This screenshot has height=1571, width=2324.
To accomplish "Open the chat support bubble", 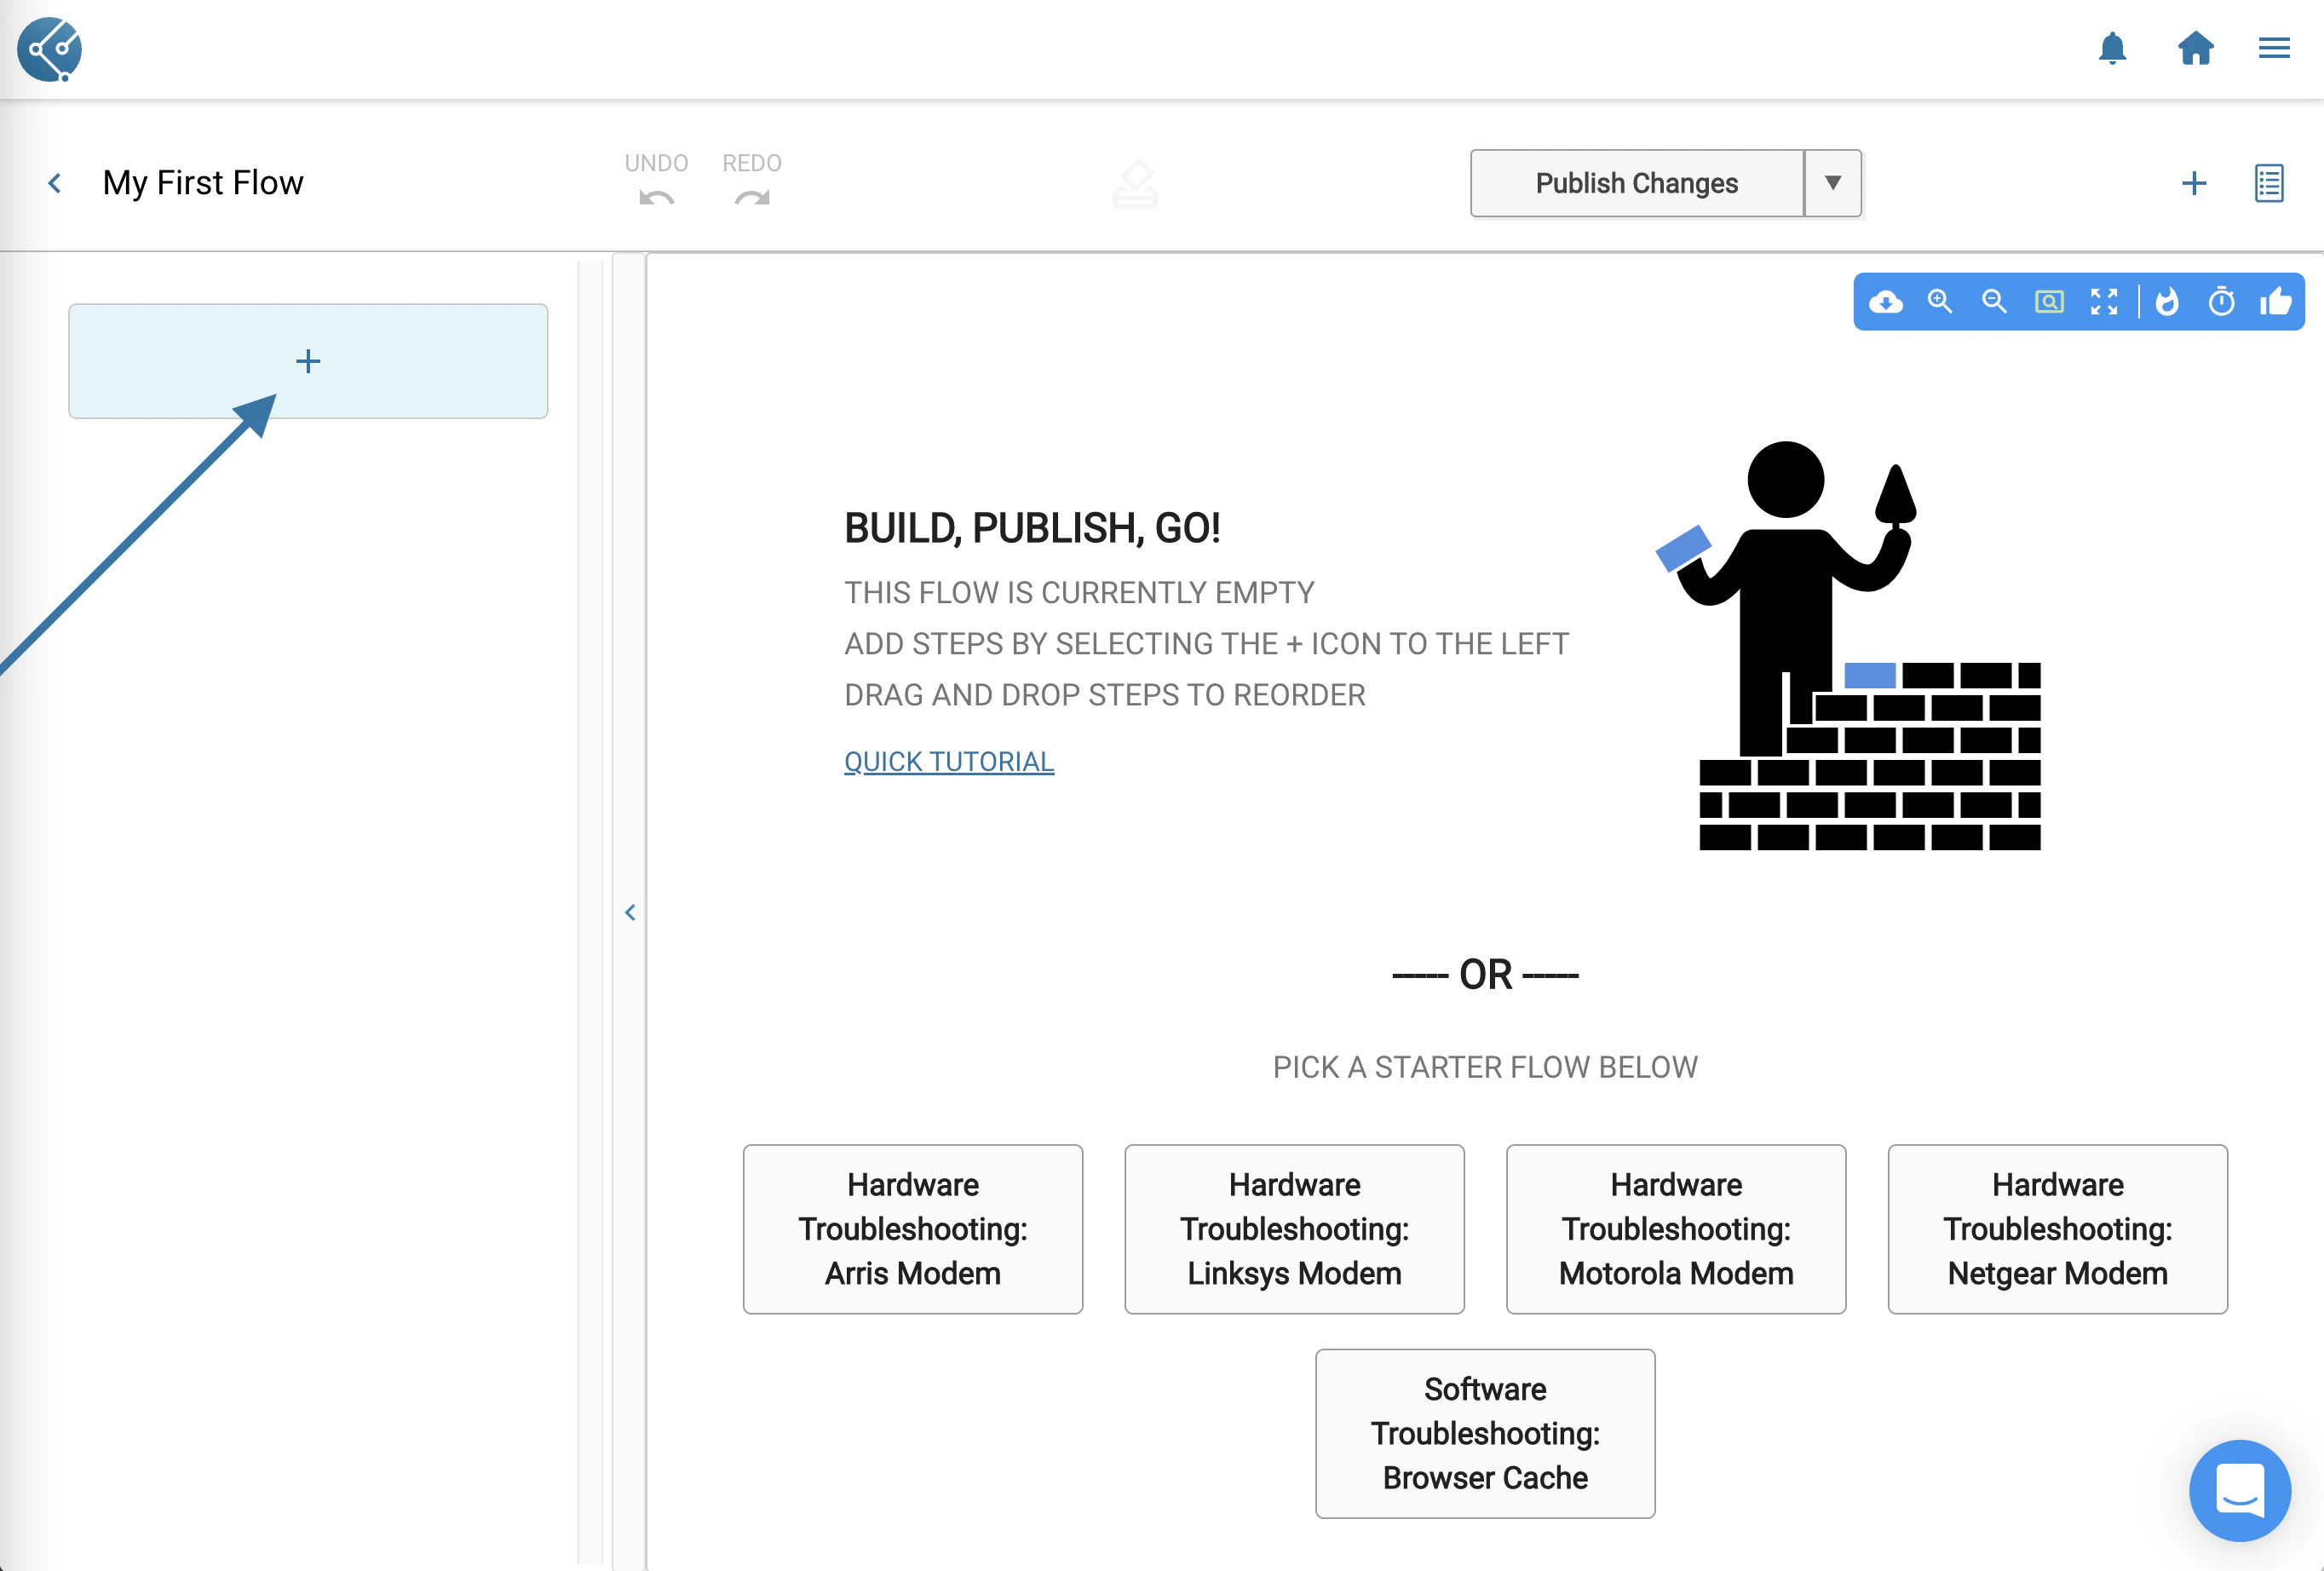I will point(2239,1490).
